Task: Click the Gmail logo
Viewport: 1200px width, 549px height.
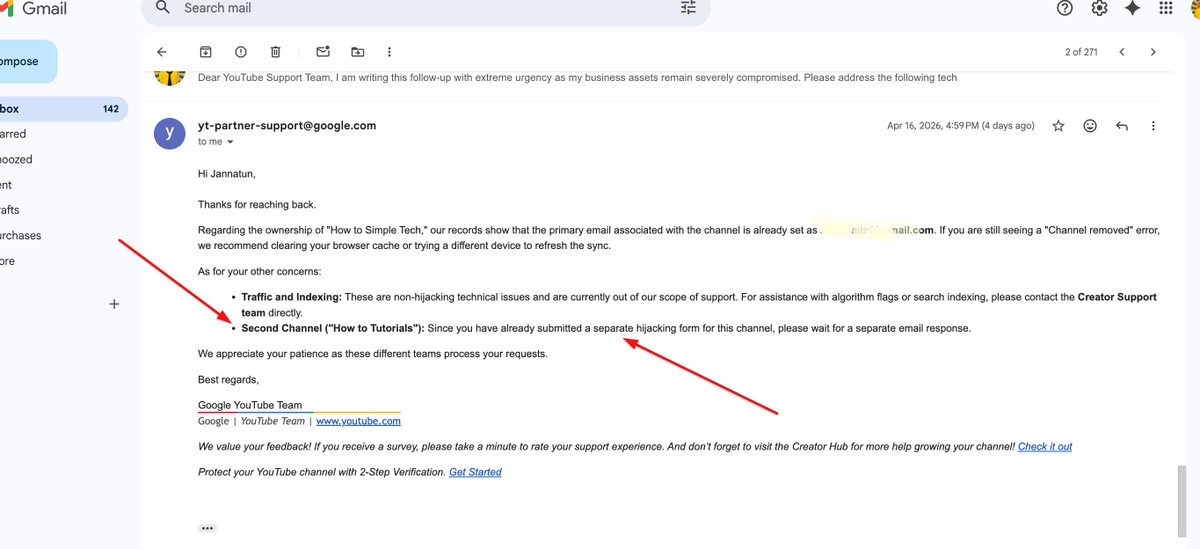Action: coord(34,8)
